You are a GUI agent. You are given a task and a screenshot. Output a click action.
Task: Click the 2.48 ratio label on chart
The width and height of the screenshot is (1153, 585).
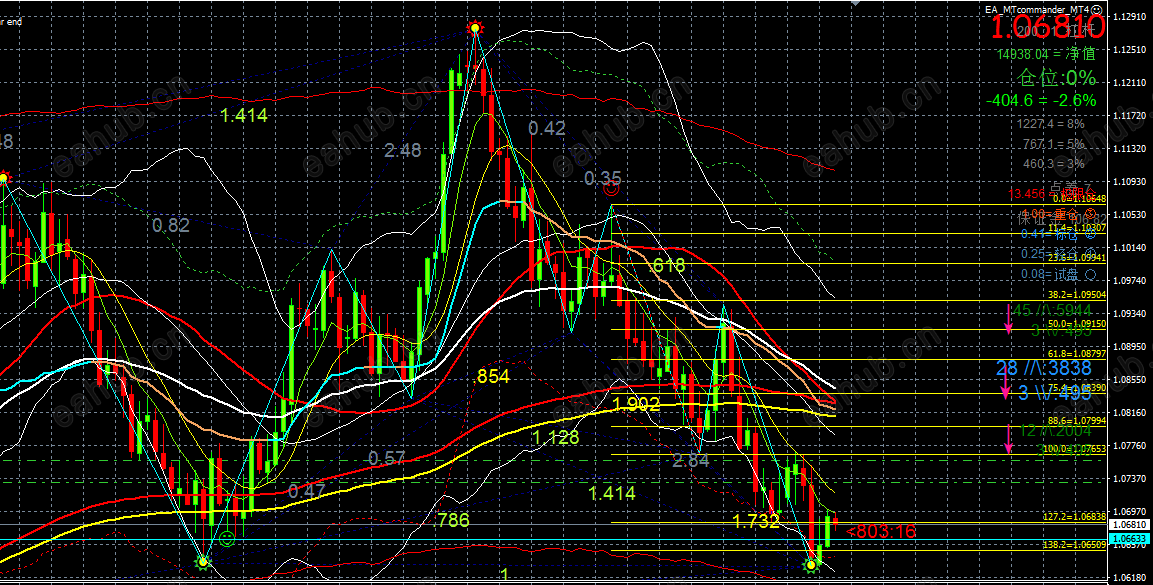click(403, 151)
